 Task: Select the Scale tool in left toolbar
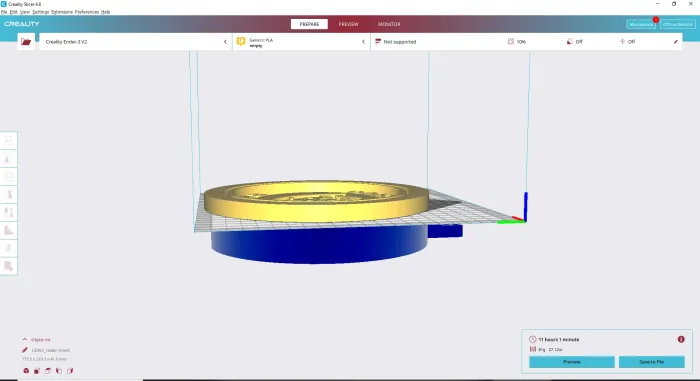coord(8,159)
